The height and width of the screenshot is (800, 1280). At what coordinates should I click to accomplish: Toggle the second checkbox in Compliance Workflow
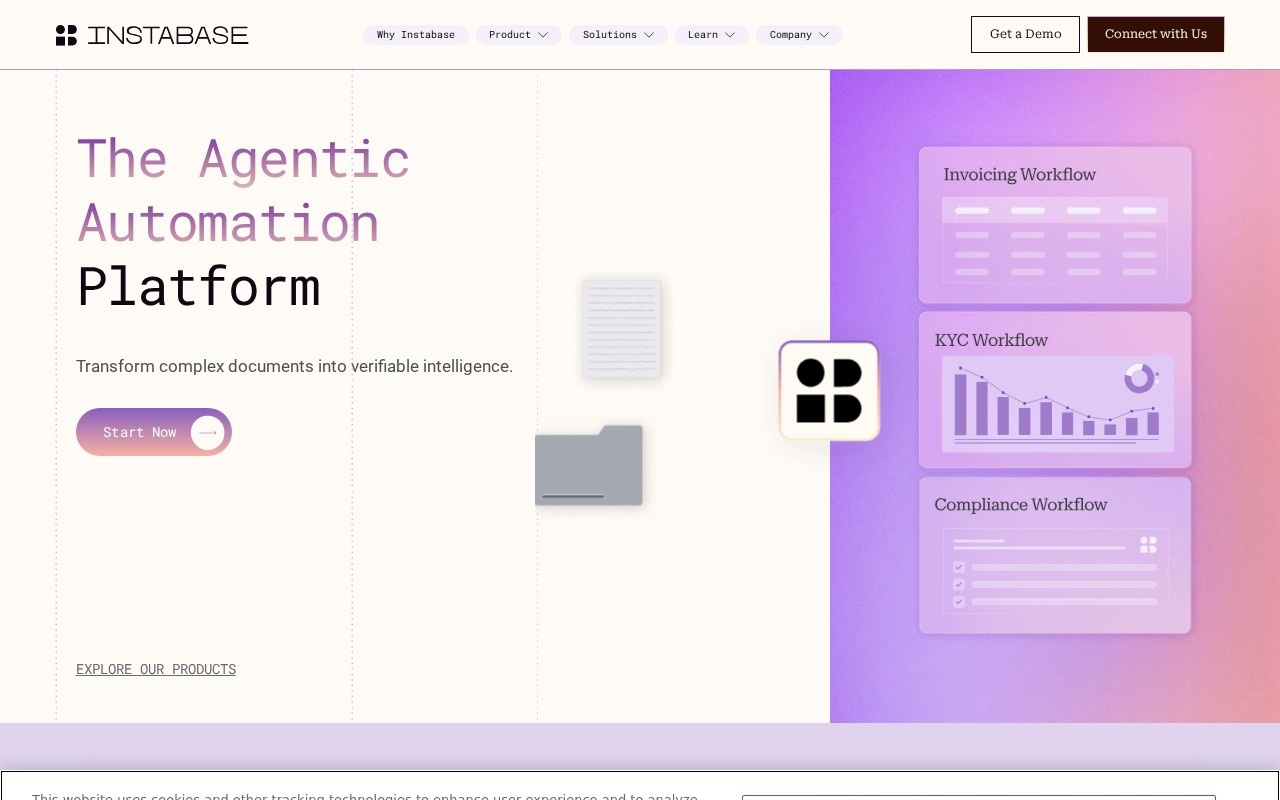tap(958, 584)
